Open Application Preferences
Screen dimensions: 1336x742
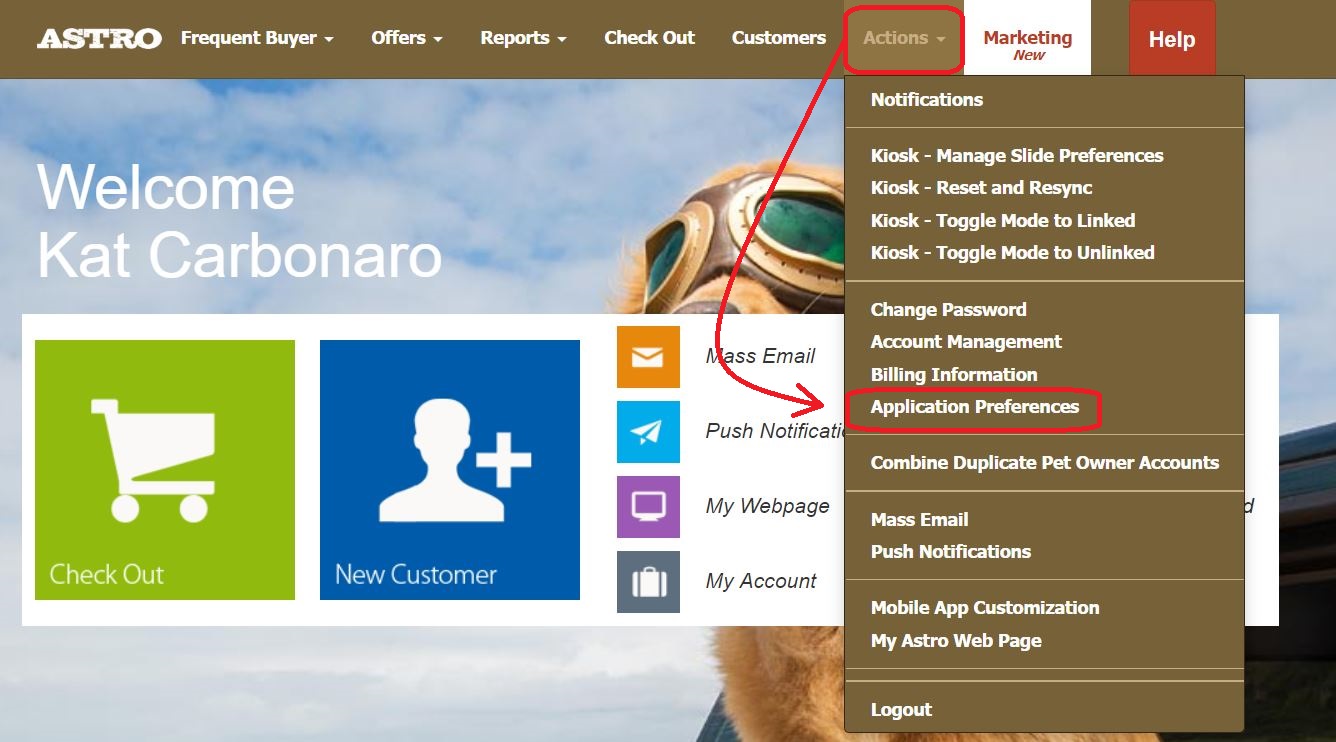pyautogui.click(x=975, y=407)
